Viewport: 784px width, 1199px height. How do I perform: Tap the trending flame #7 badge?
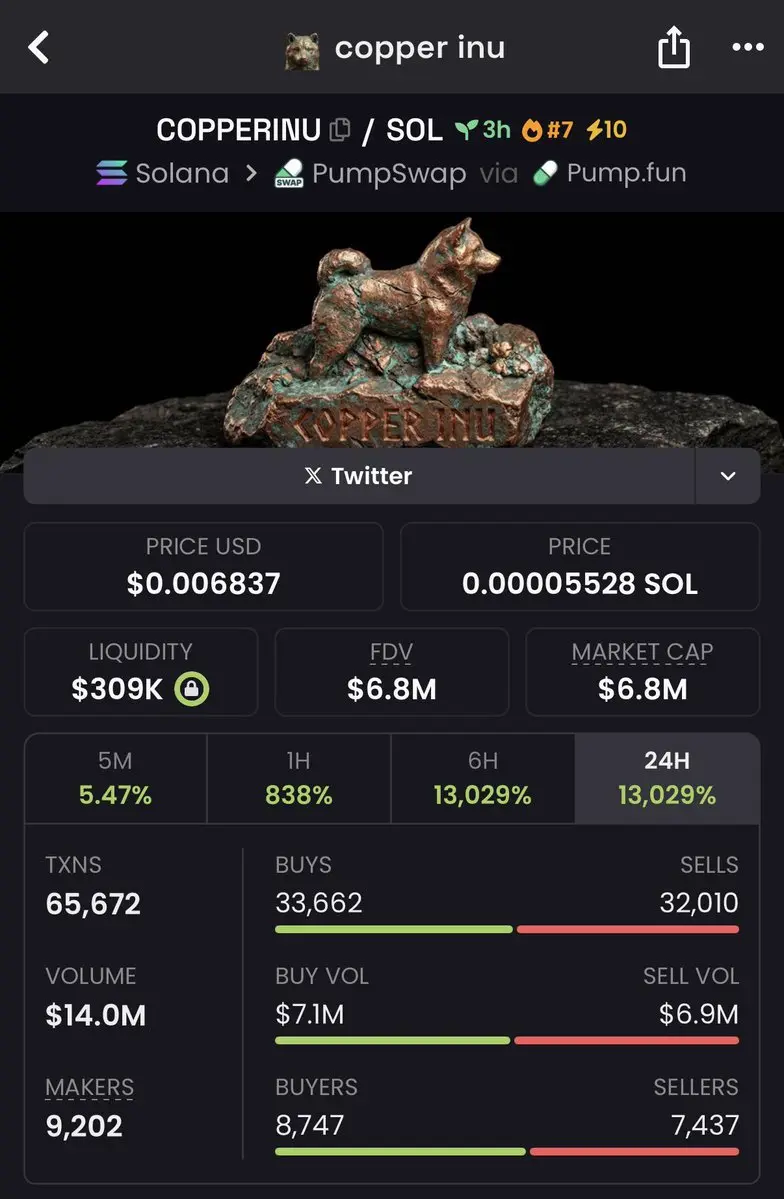[x=547, y=130]
